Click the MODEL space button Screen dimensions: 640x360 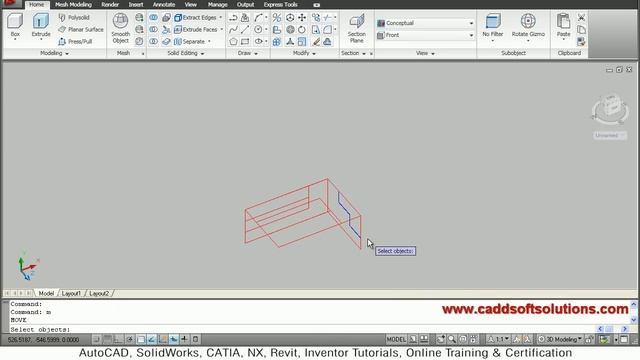click(x=396, y=339)
